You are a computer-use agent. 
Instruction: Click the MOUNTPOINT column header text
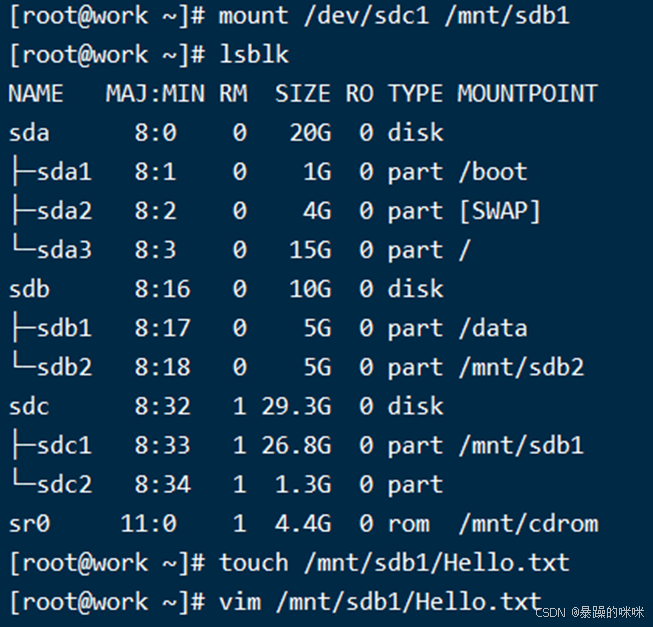pyautogui.click(x=527, y=93)
